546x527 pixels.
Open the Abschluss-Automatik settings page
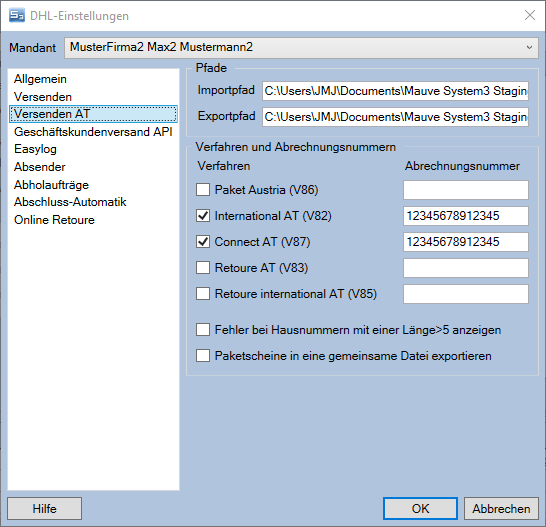click(x=70, y=202)
